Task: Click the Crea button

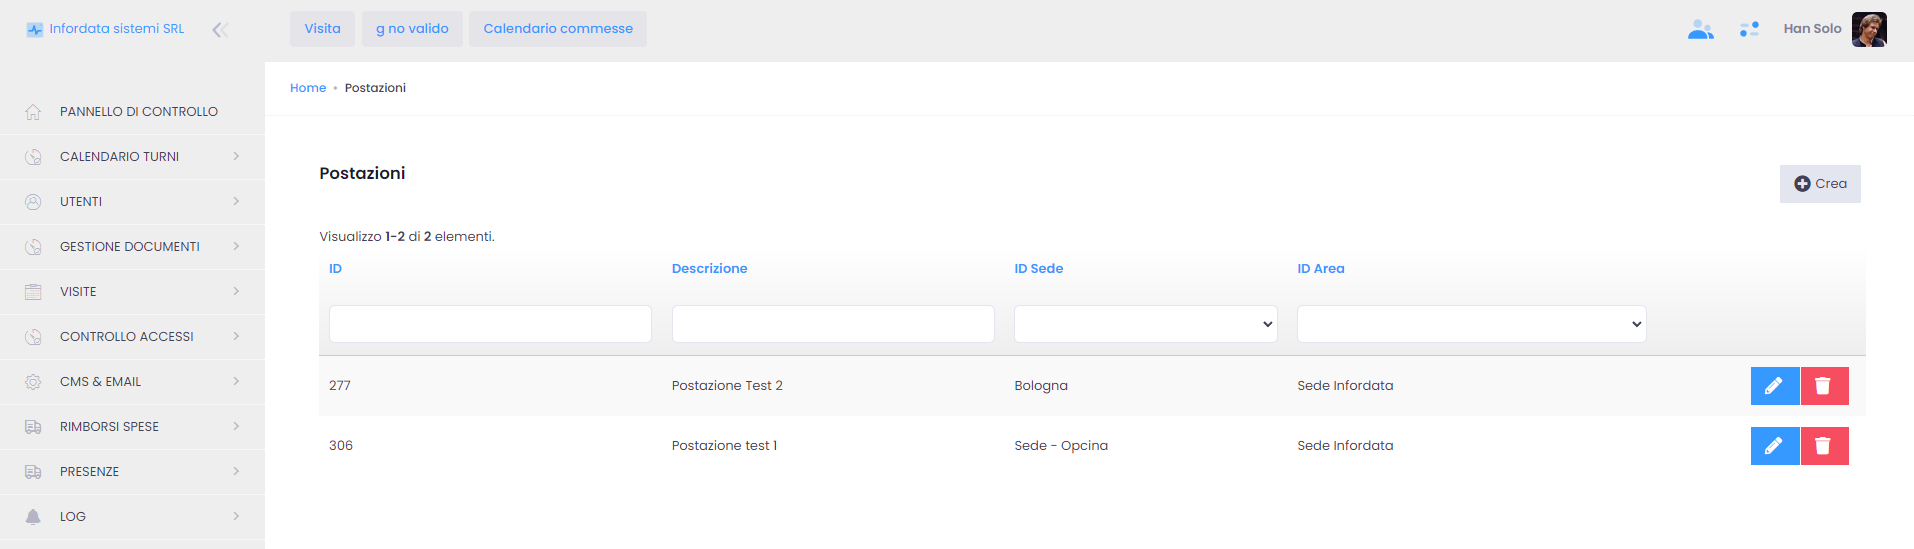Action: coord(1820,184)
